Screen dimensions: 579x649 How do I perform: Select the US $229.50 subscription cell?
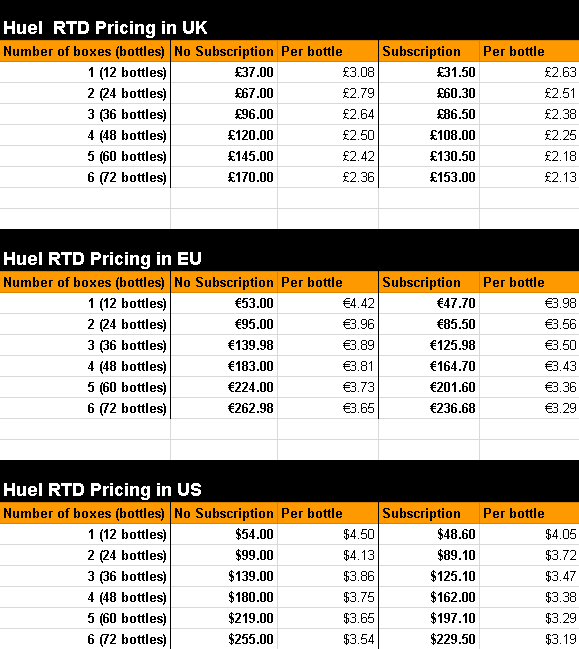429,639
